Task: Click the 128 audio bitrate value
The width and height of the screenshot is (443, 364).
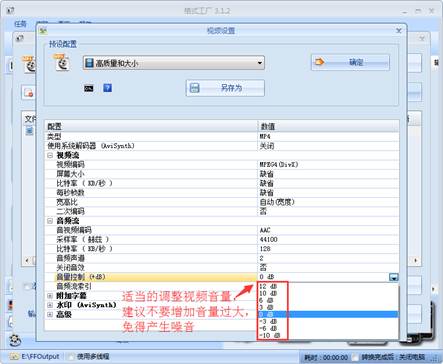Action: [x=265, y=249]
